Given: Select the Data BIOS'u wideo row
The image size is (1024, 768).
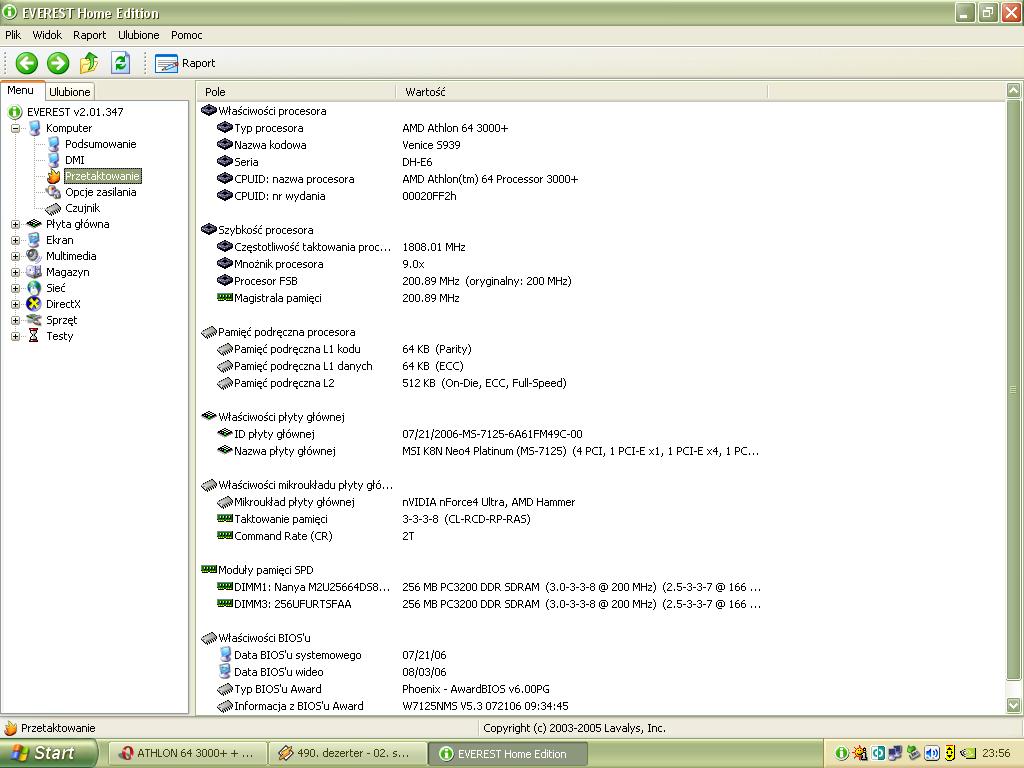Looking at the screenshot, I should (482, 671).
